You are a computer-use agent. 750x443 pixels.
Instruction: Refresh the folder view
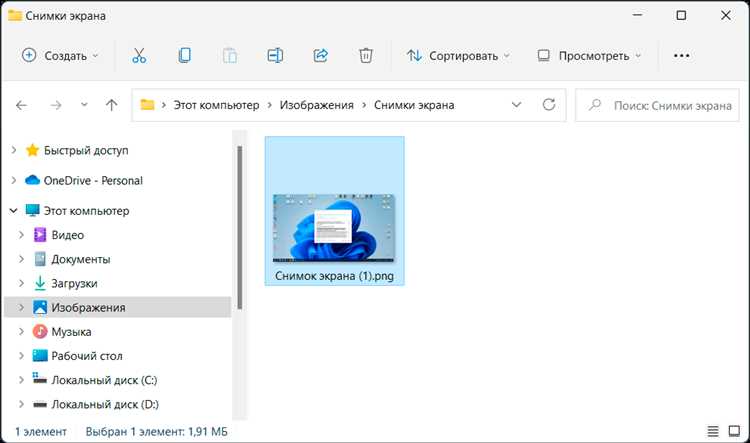click(549, 104)
